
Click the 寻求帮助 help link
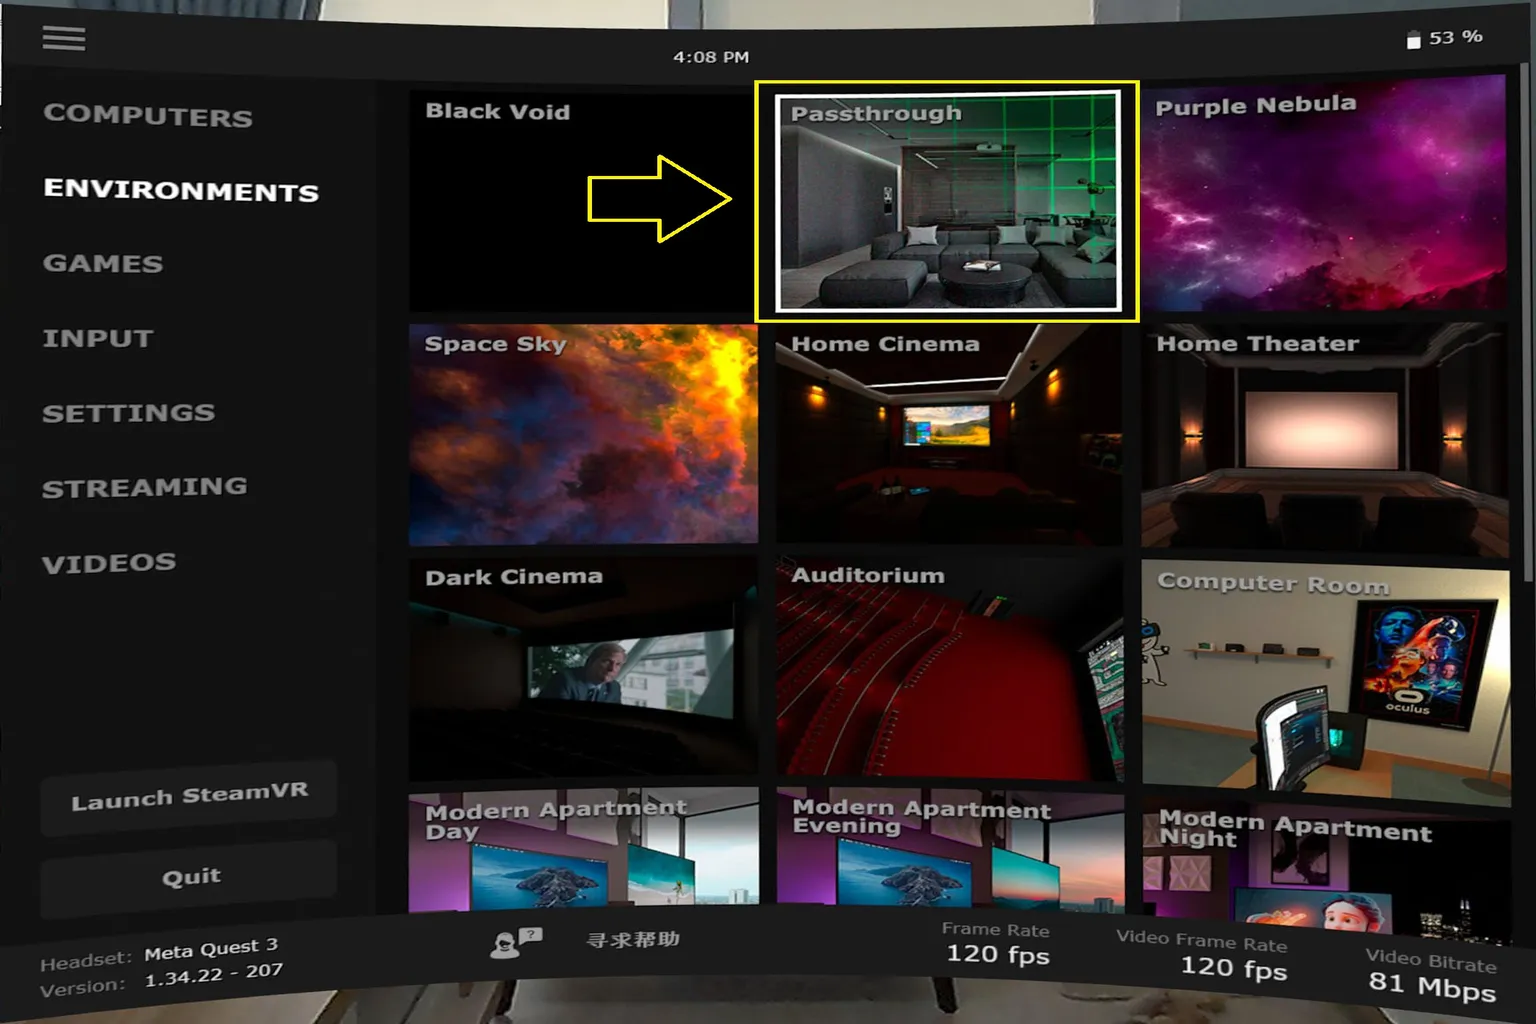(632, 939)
